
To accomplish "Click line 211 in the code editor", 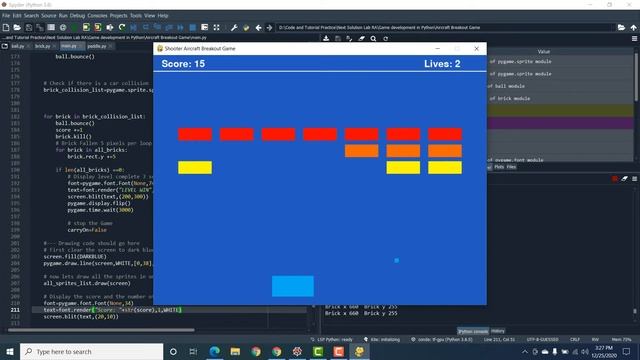I will pyautogui.click(x=169, y=310).
